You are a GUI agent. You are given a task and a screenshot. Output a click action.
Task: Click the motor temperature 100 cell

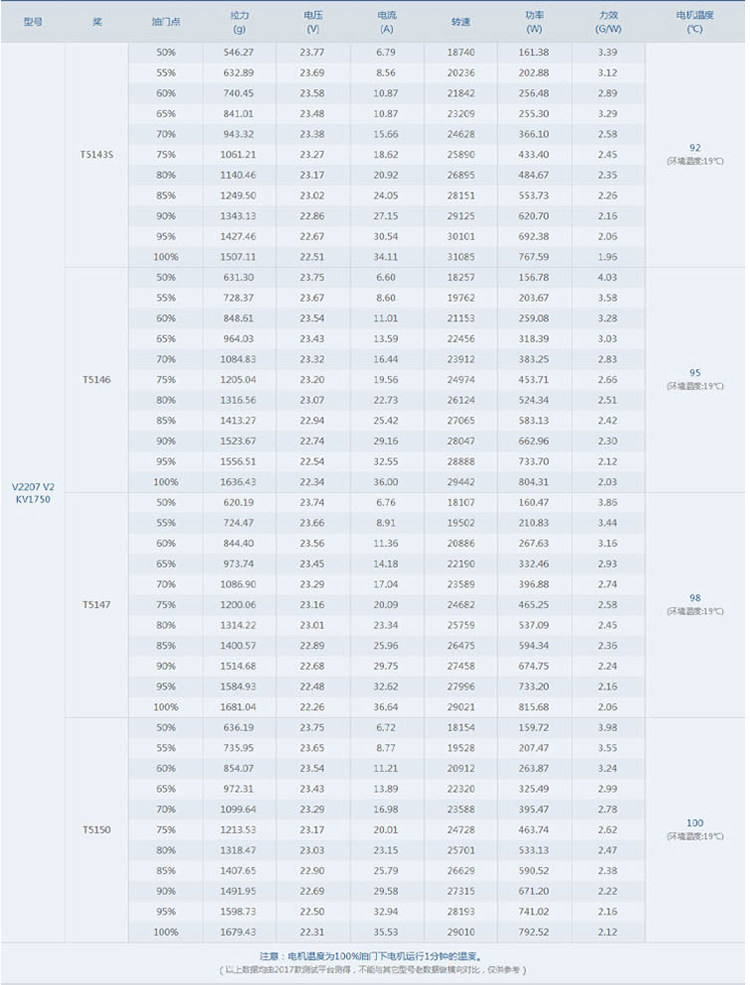pyautogui.click(x=695, y=829)
